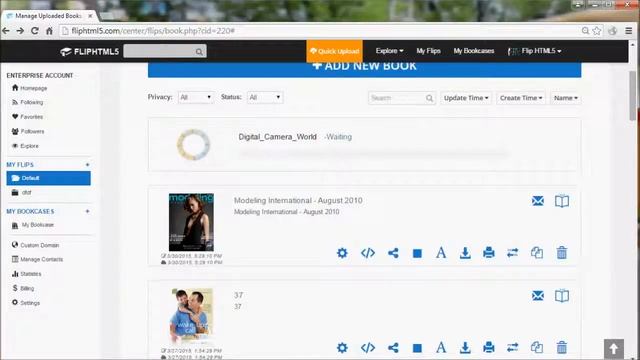Click square icon in book 37 row

tap(417, 348)
